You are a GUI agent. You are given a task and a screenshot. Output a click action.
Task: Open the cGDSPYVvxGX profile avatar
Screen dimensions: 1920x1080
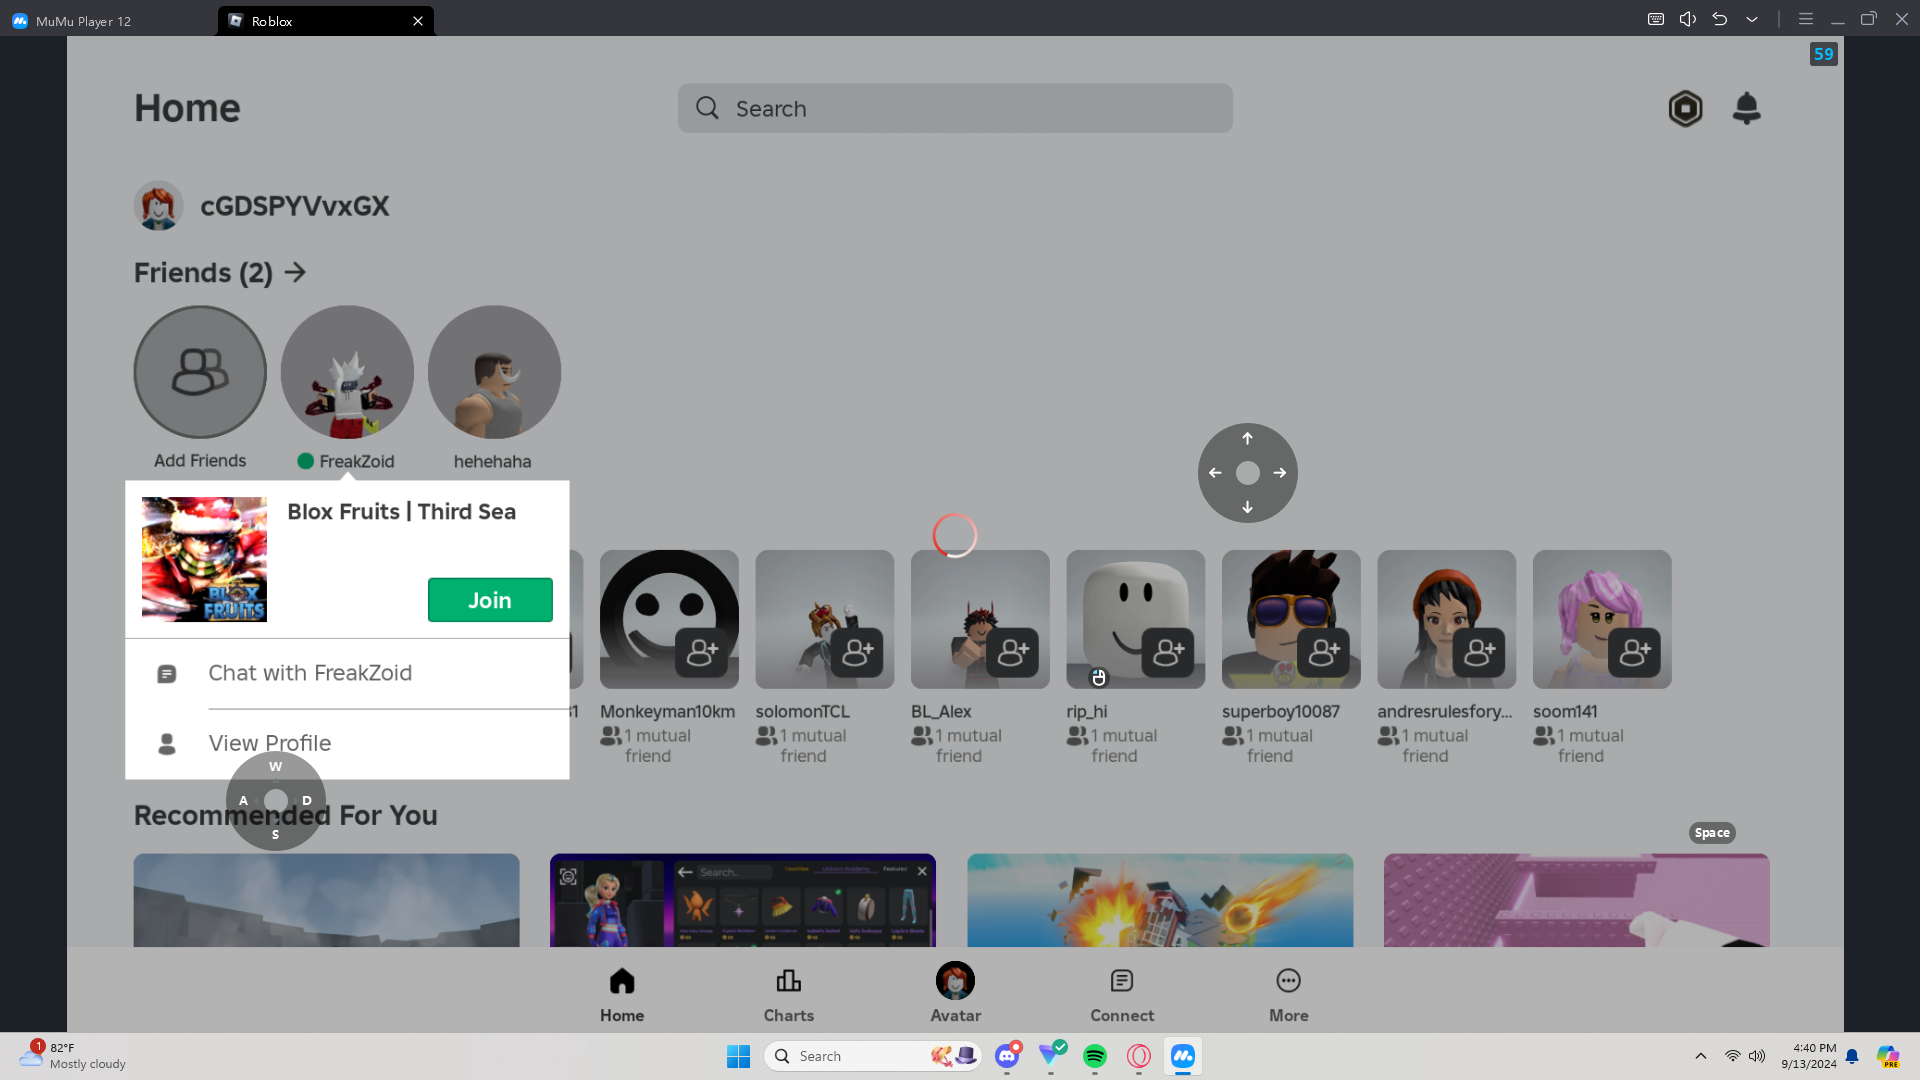[158, 206]
